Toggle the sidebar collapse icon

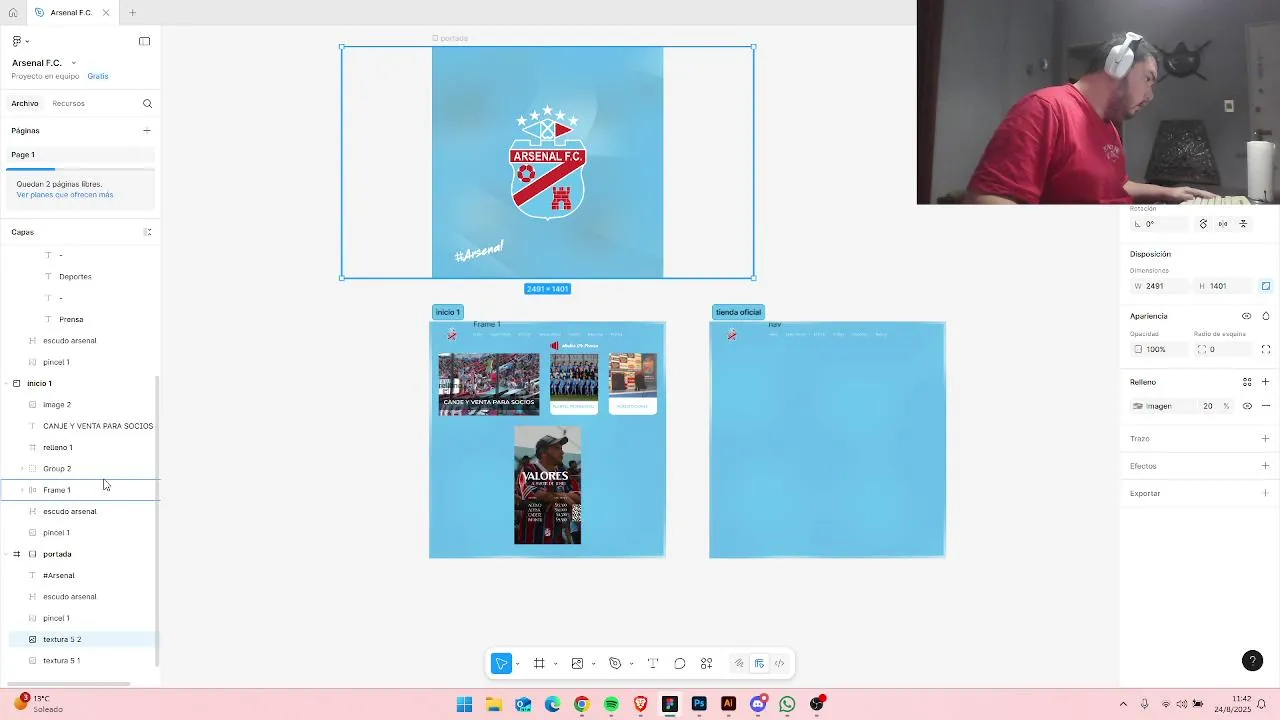[144, 41]
